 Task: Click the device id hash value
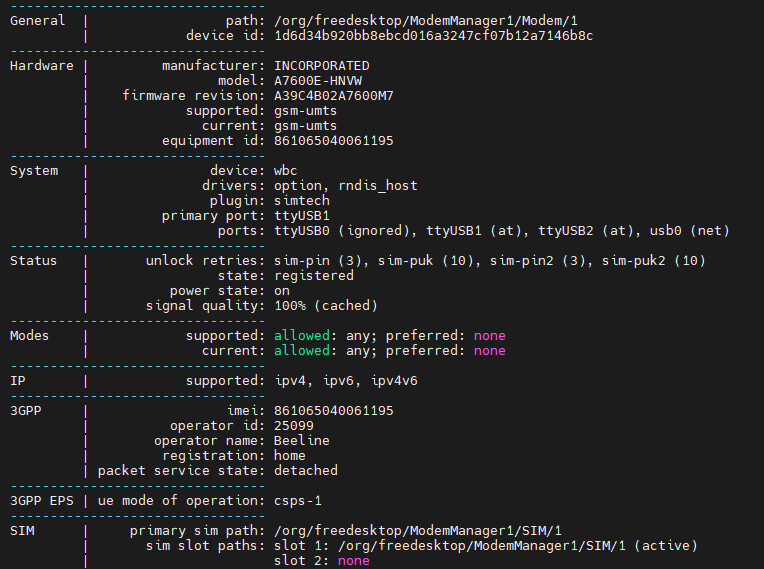pos(433,36)
